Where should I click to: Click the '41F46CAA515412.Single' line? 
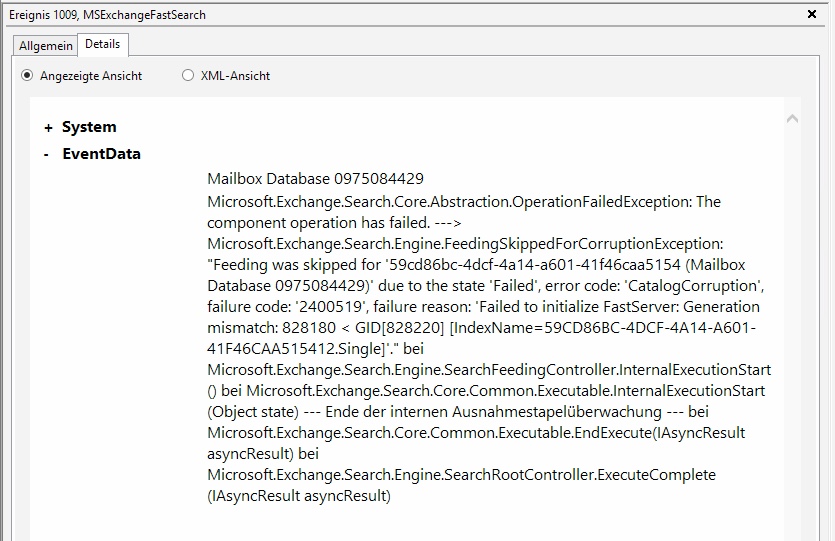point(315,349)
